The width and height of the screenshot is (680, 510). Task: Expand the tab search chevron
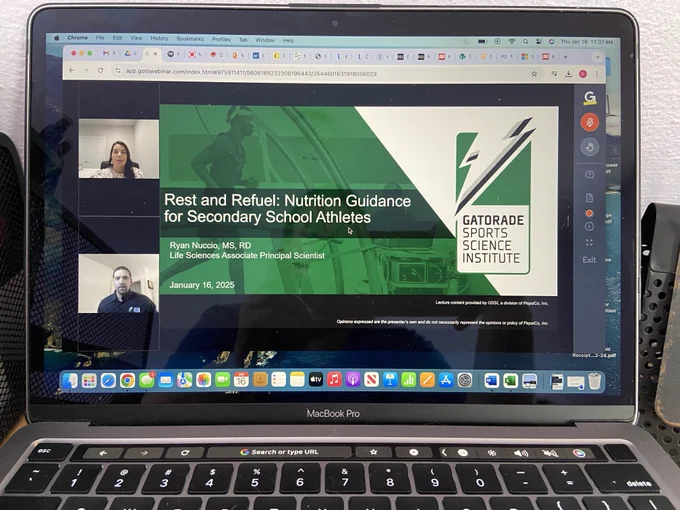pyautogui.click(x=598, y=57)
